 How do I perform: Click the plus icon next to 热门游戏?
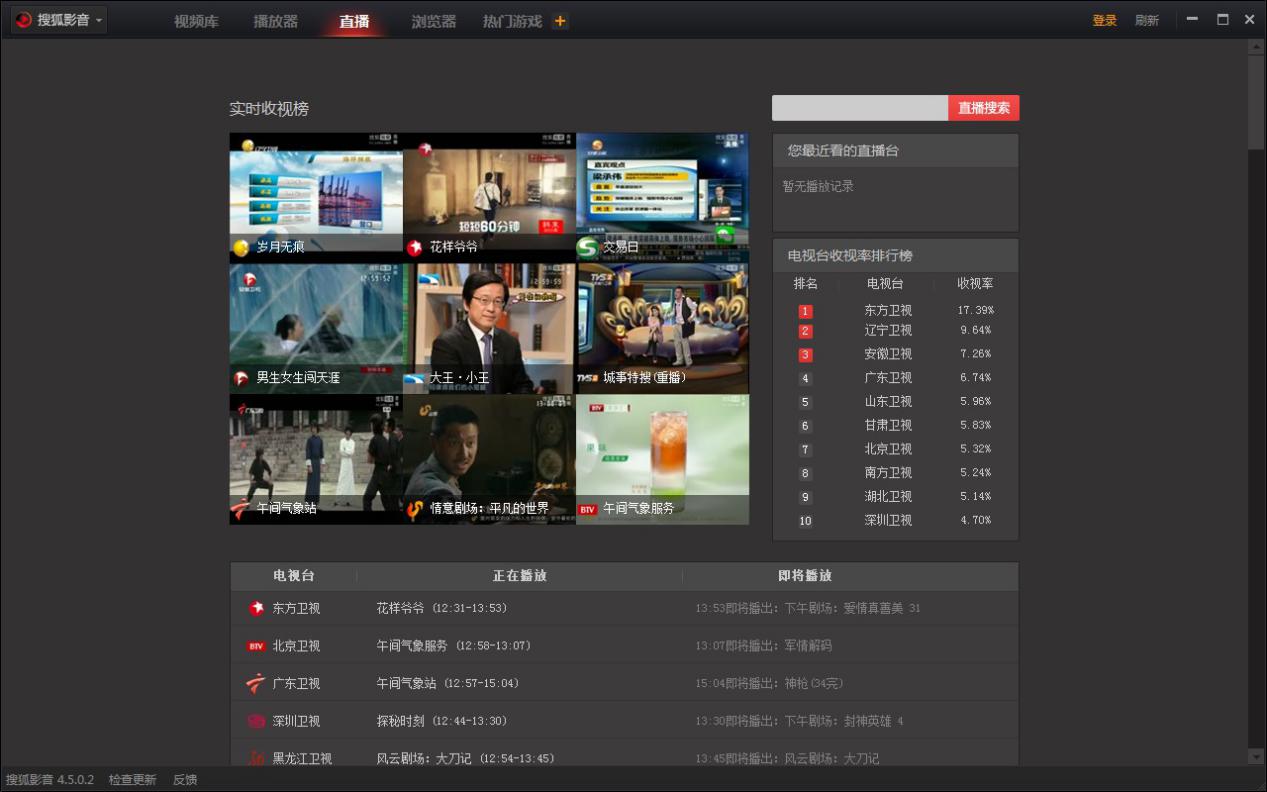(560, 21)
